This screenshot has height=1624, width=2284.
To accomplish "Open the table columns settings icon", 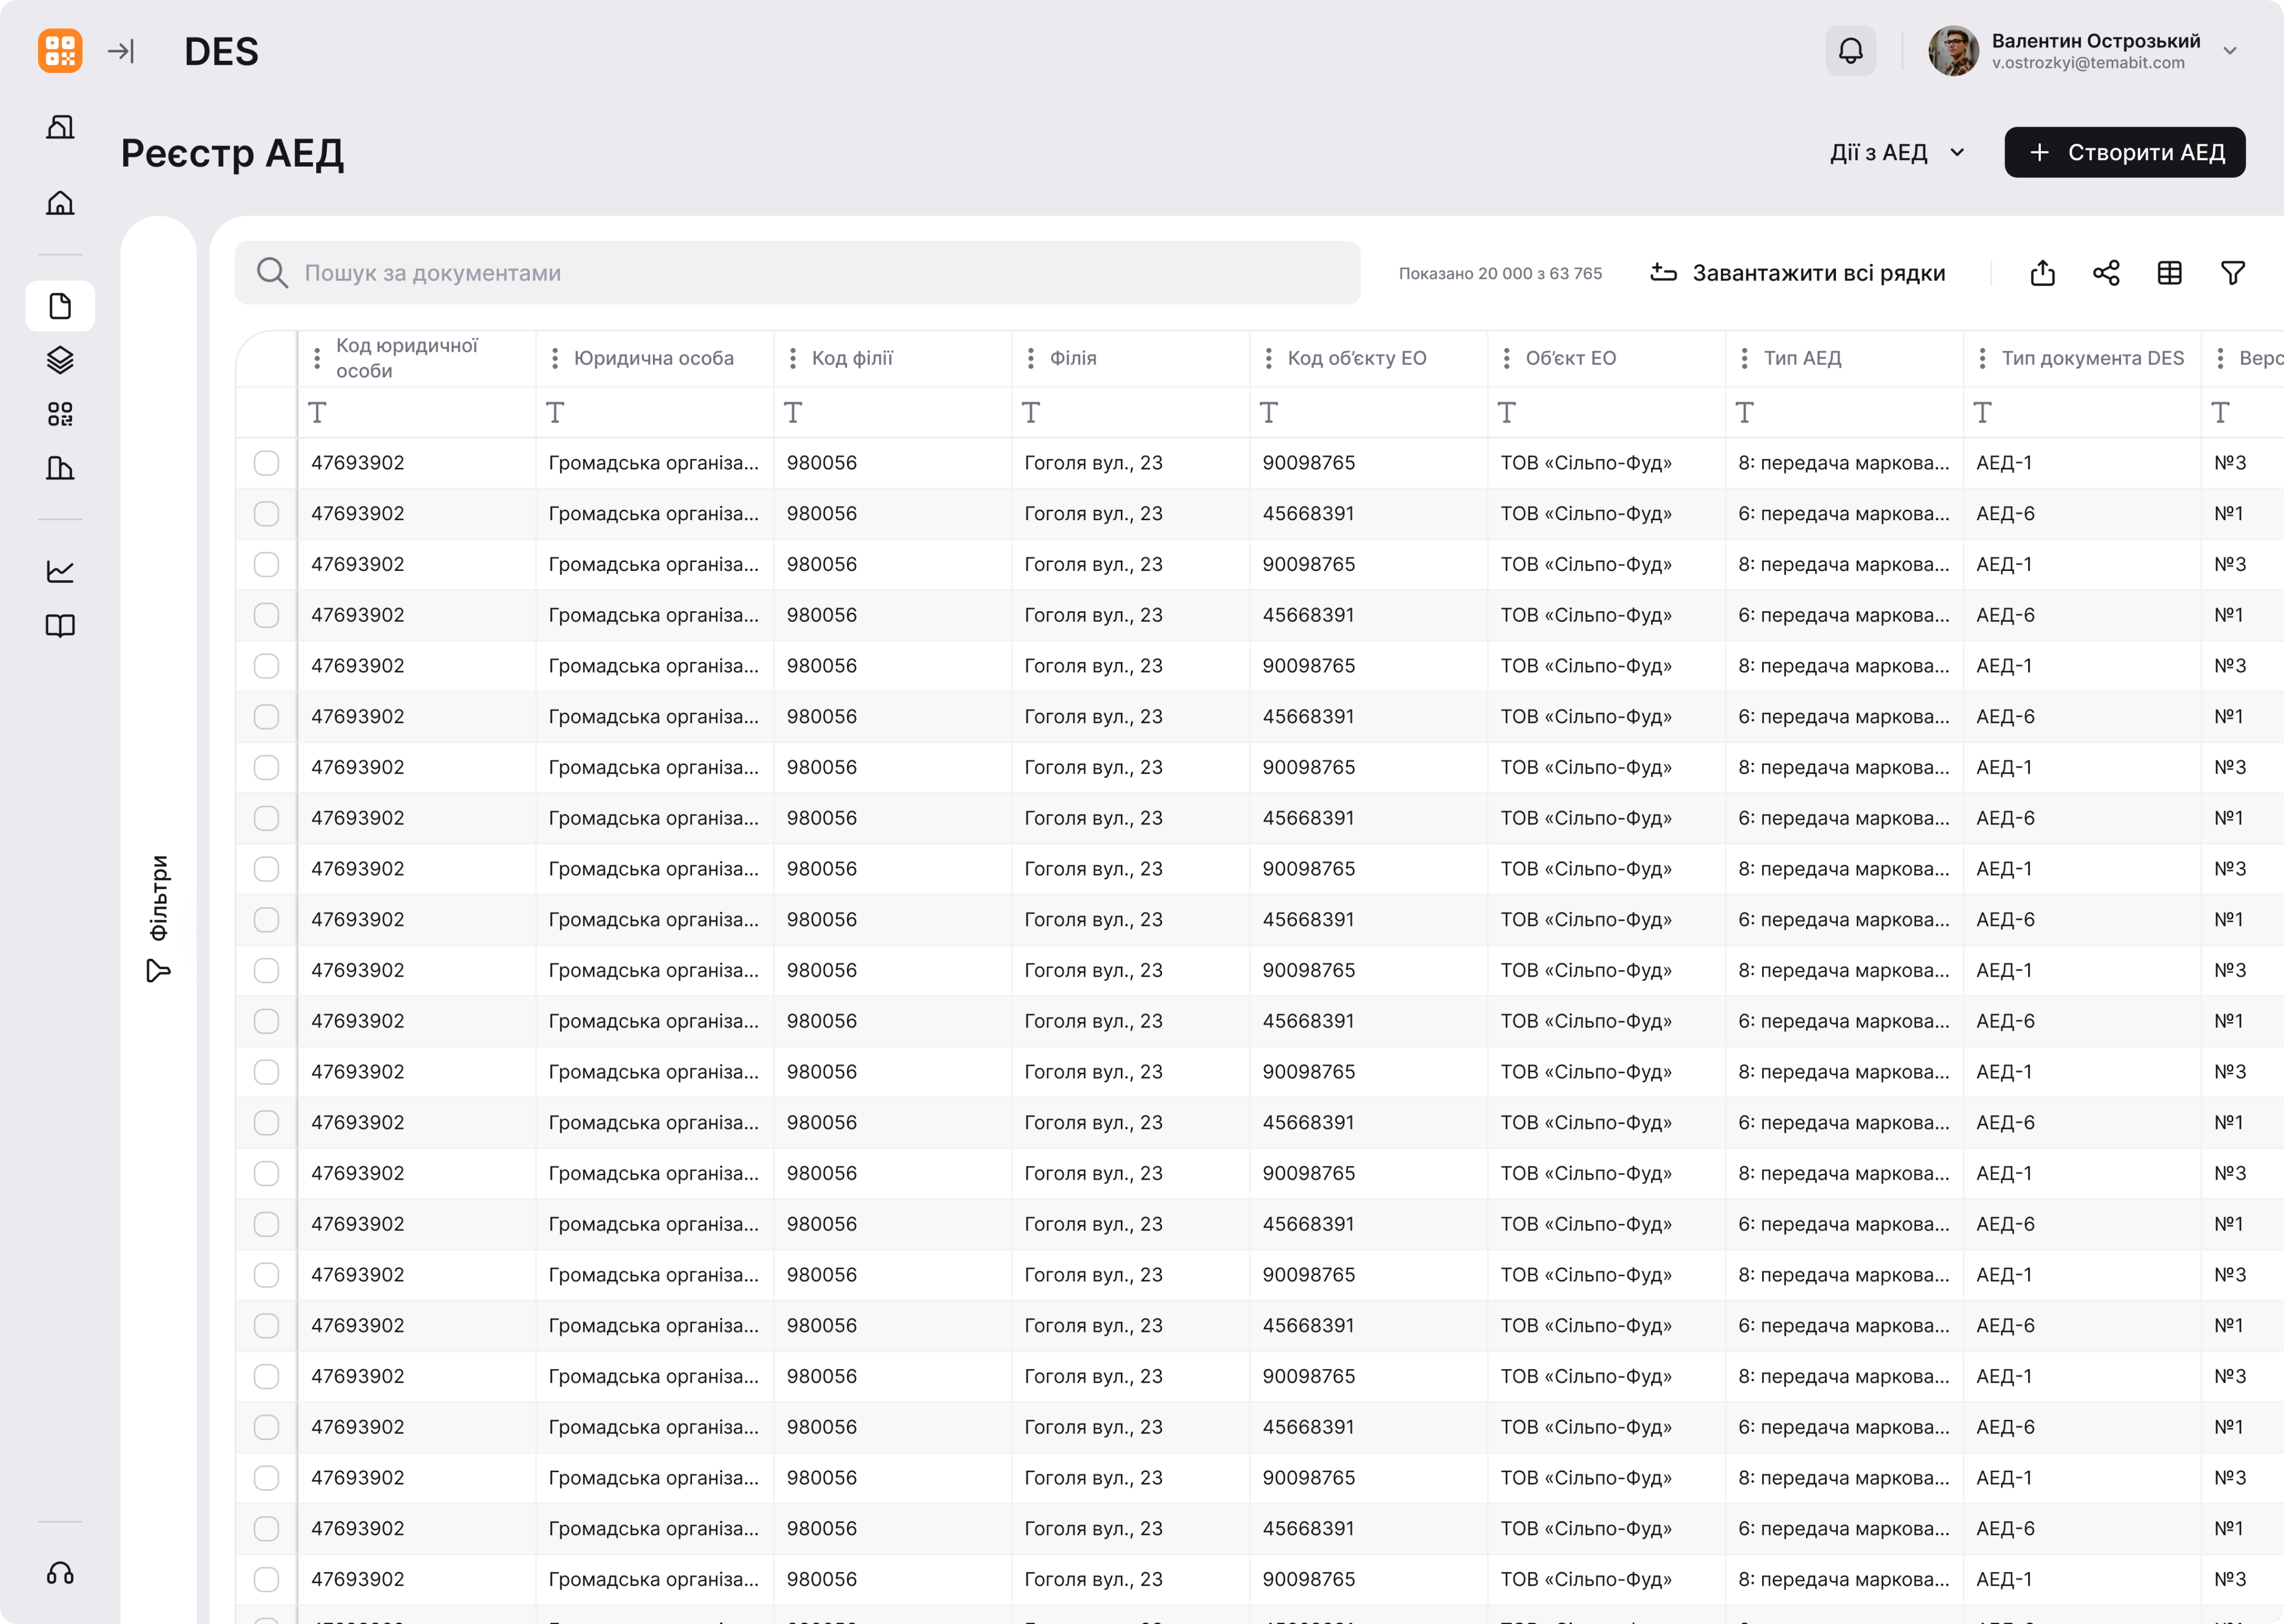I will tap(2169, 273).
